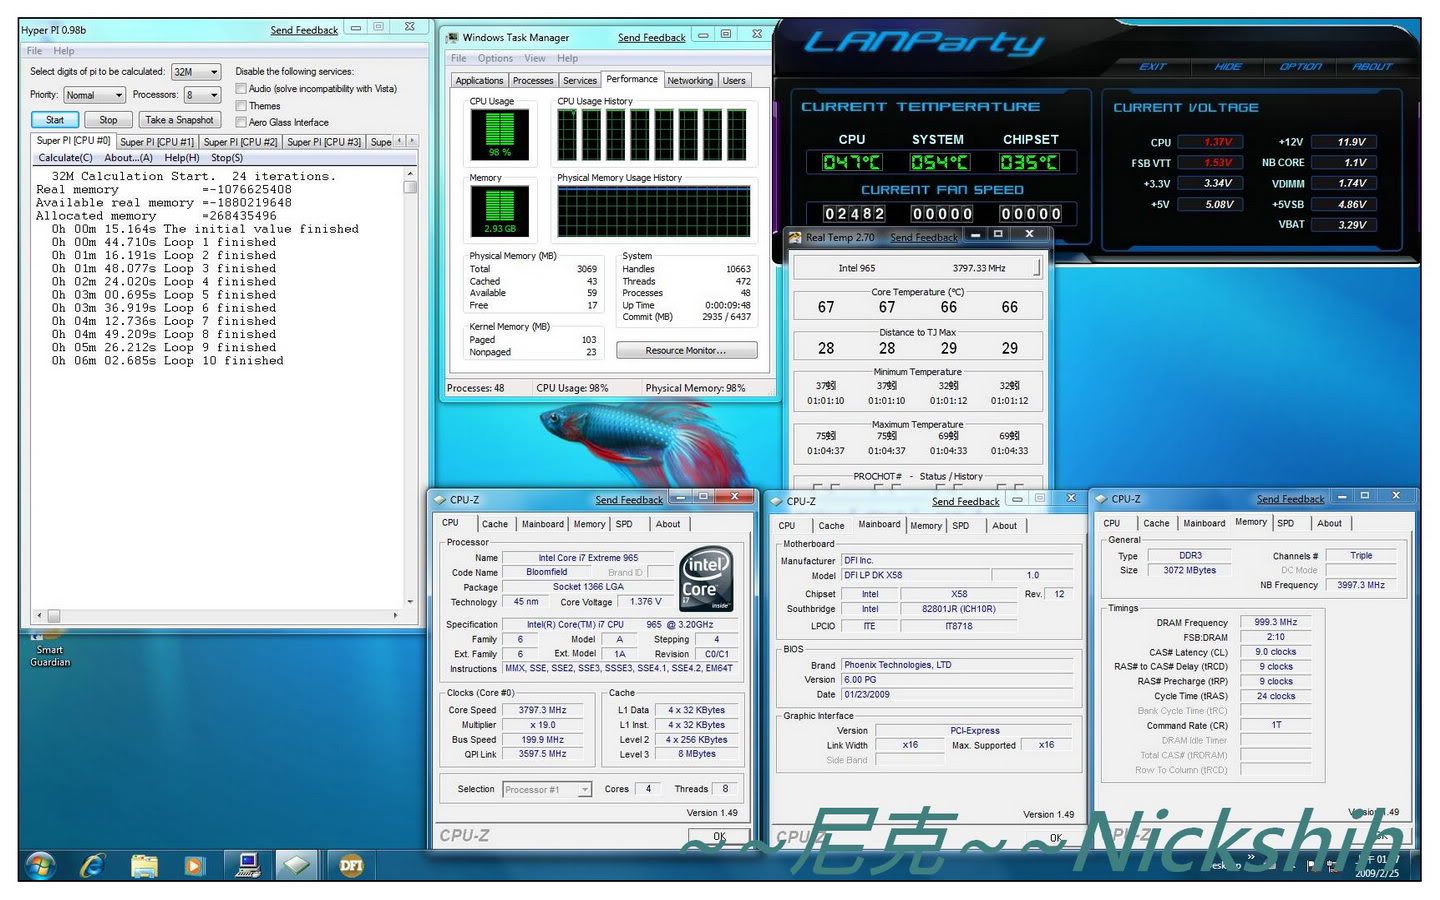Open Resource Monitor from Task Manager
1440x900 pixels.
(x=686, y=350)
